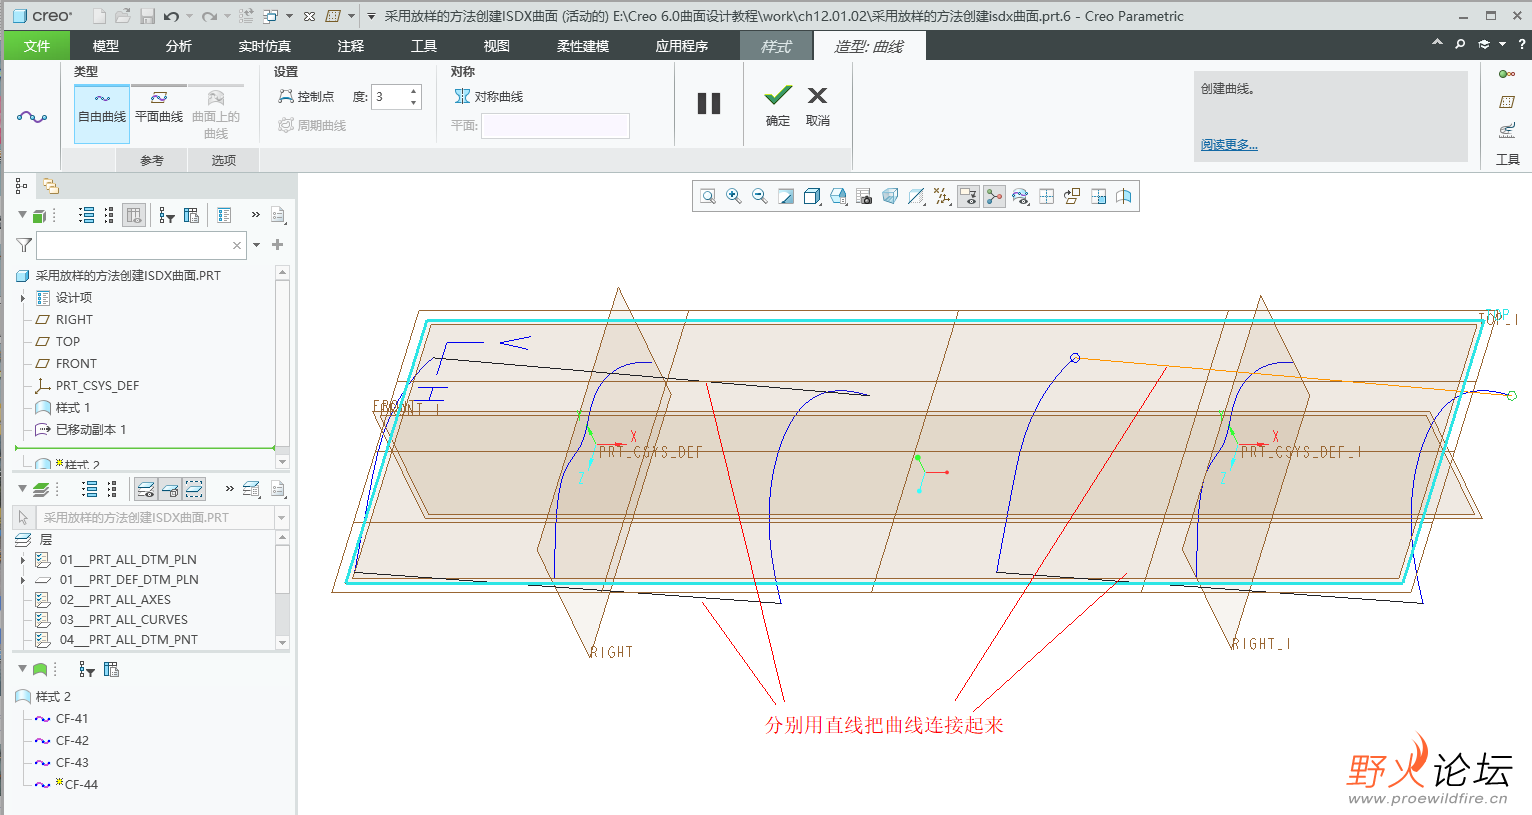Switch to the 实时仿真 ribbon tab
Viewport: 1532px width, 815px height.
[x=265, y=46]
